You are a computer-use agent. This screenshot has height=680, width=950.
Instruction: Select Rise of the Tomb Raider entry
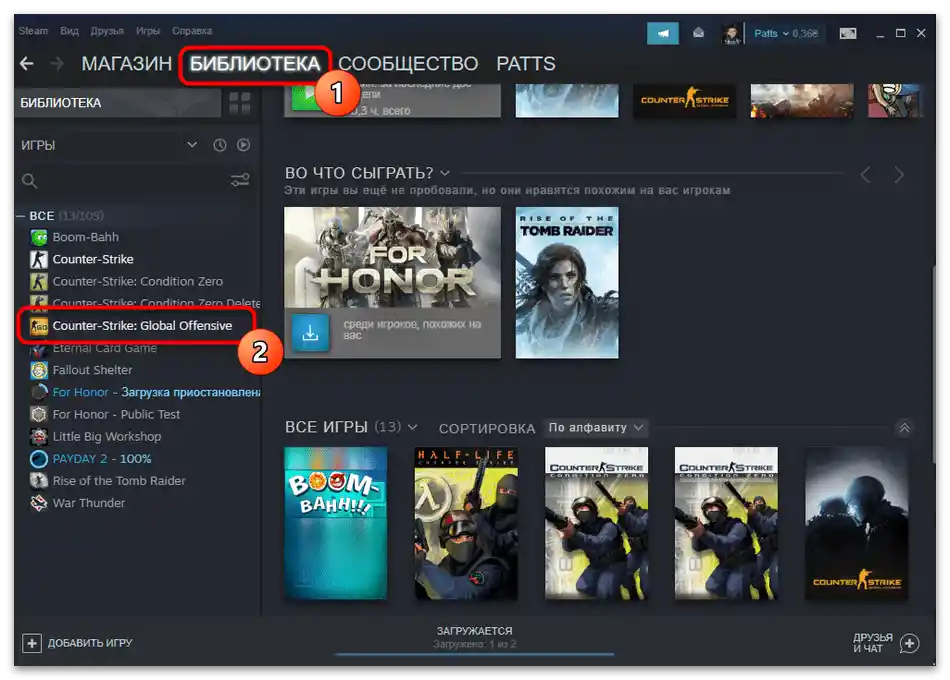click(x=119, y=481)
